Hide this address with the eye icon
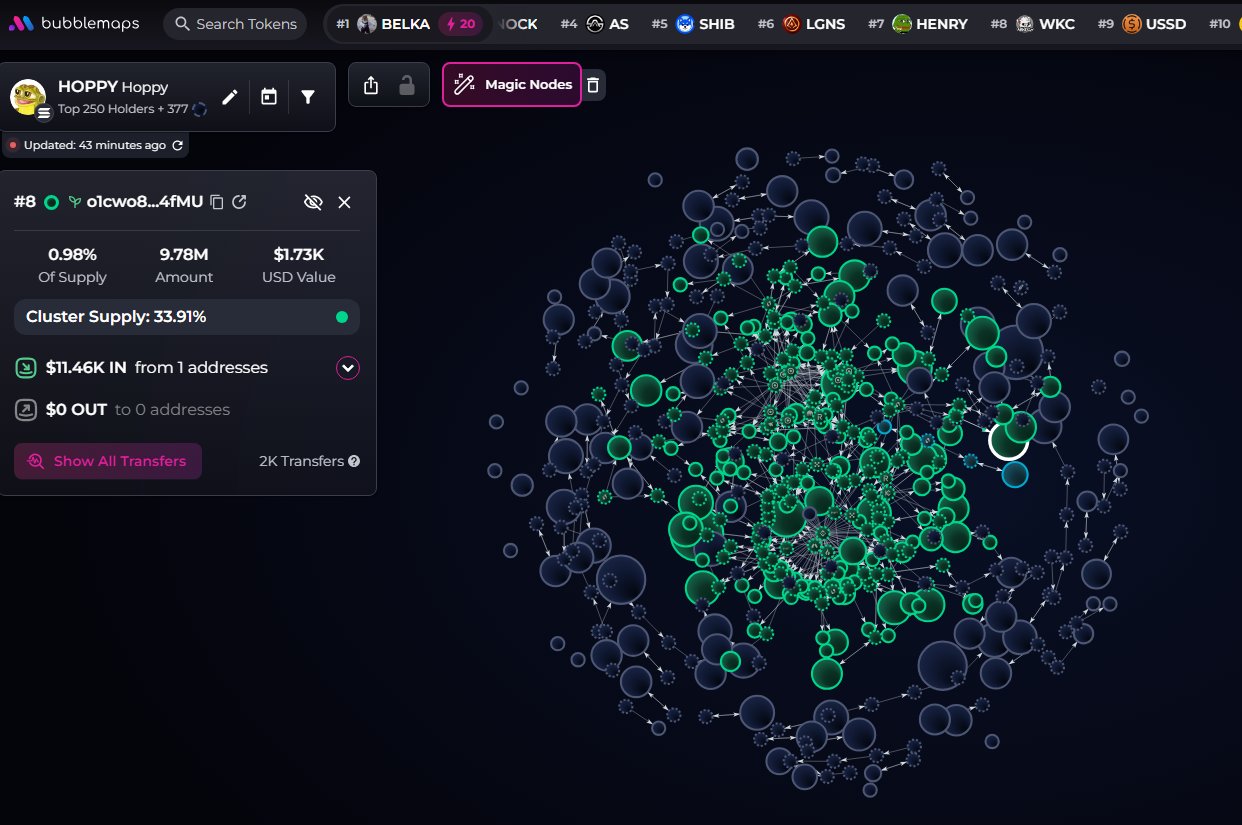Image resolution: width=1242 pixels, height=825 pixels. [x=313, y=202]
